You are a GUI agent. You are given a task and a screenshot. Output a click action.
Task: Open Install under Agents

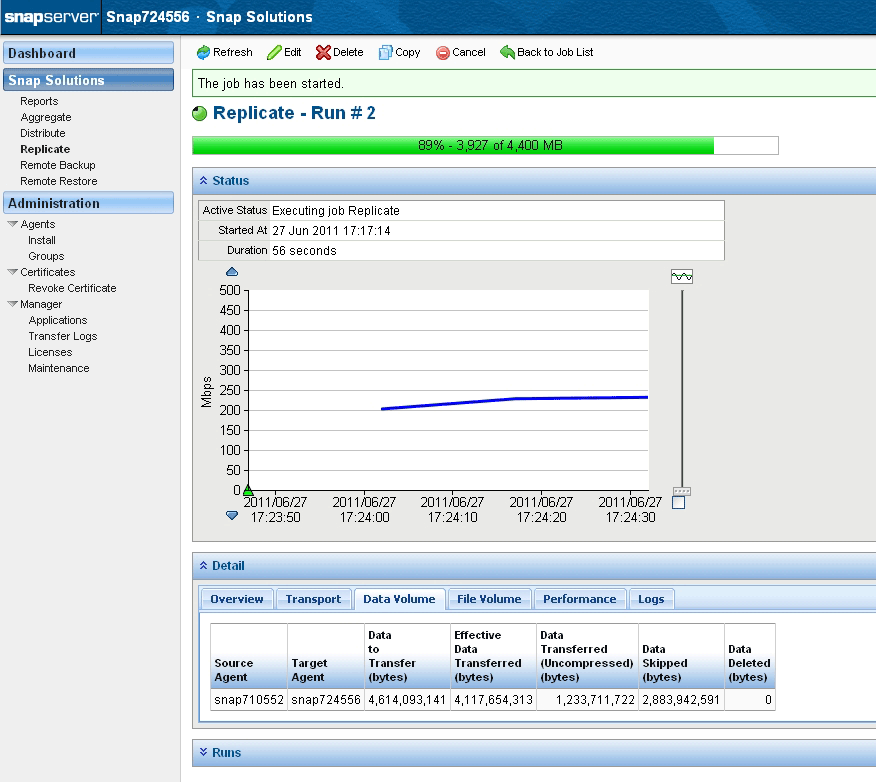(x=42, y=240)
